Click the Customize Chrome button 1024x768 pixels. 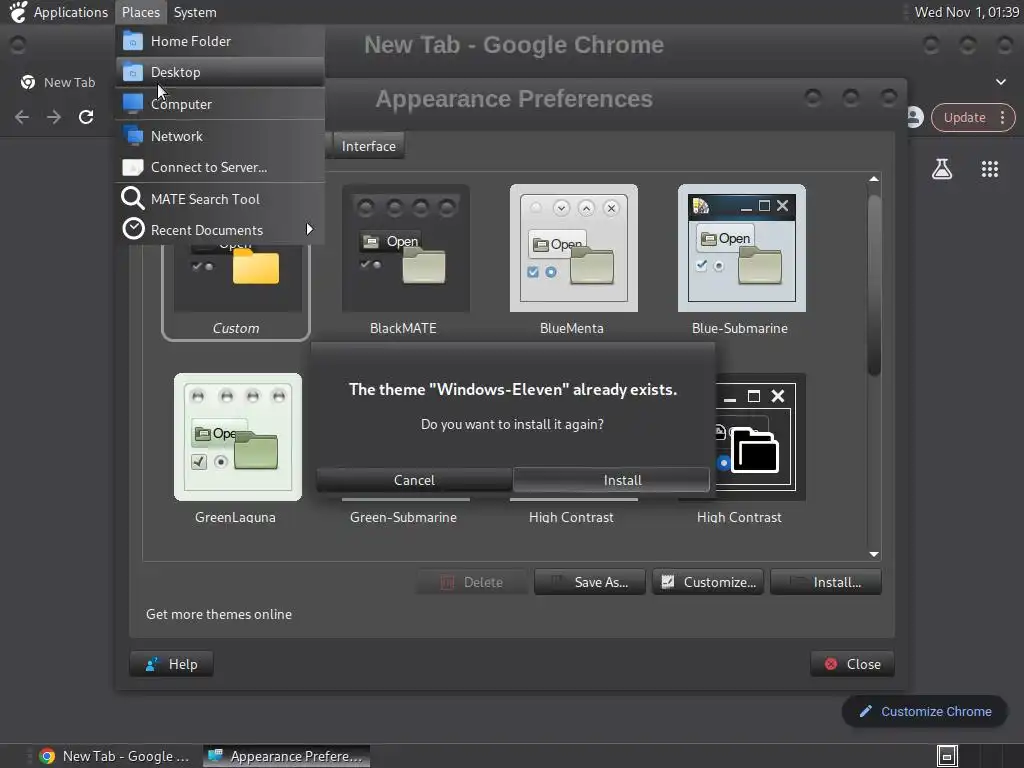[925, 711]
